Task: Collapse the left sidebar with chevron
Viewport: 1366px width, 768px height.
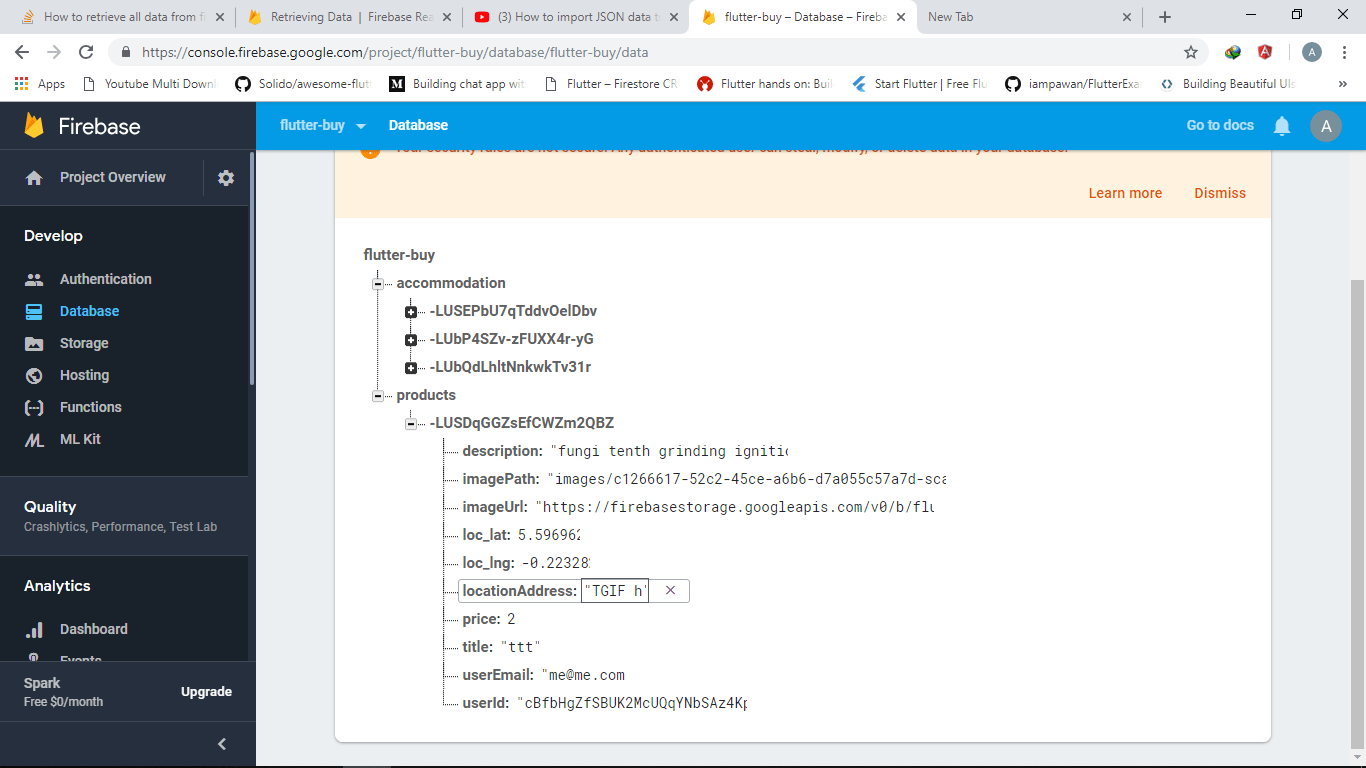Action: tap(221, 743)
